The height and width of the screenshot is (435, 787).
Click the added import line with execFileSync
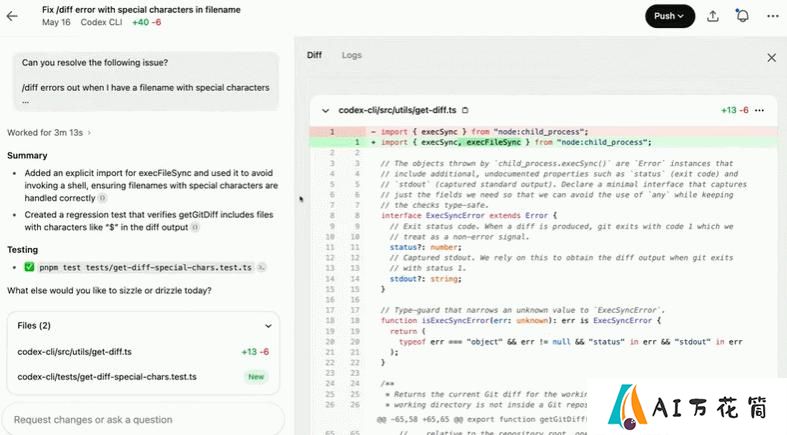tap(544, 142)
